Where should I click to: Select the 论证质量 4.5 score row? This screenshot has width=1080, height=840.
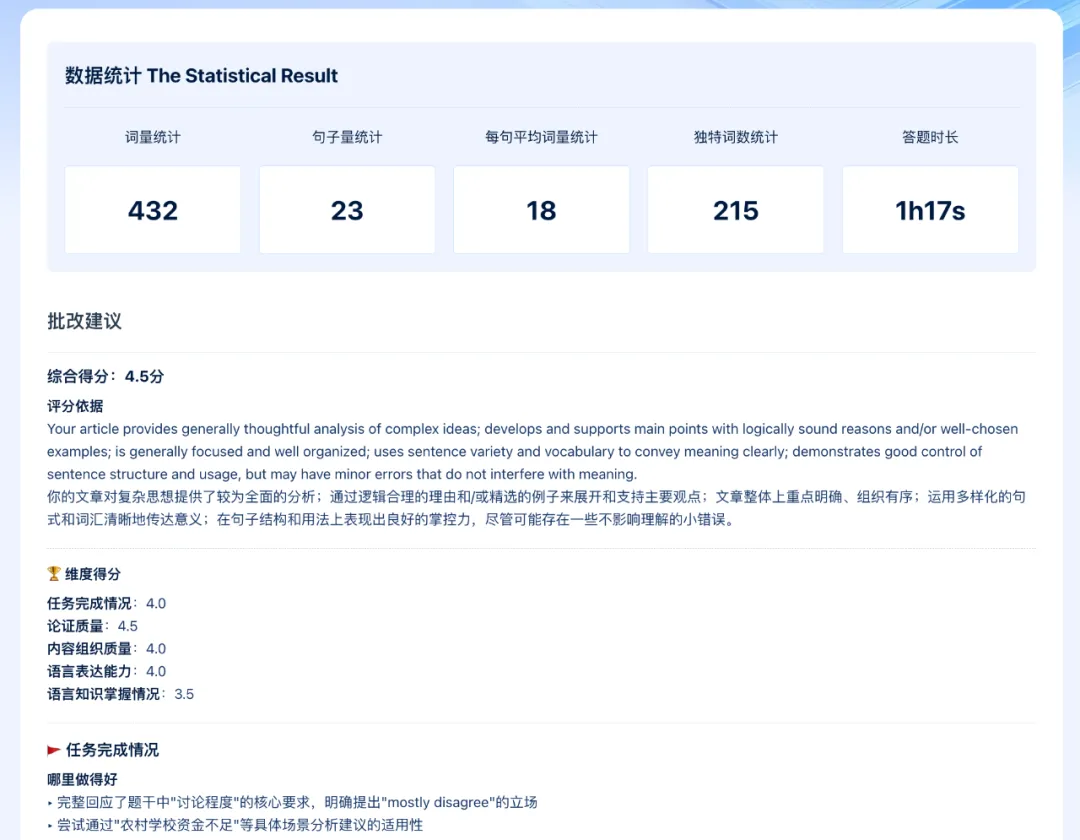point(92,626)
